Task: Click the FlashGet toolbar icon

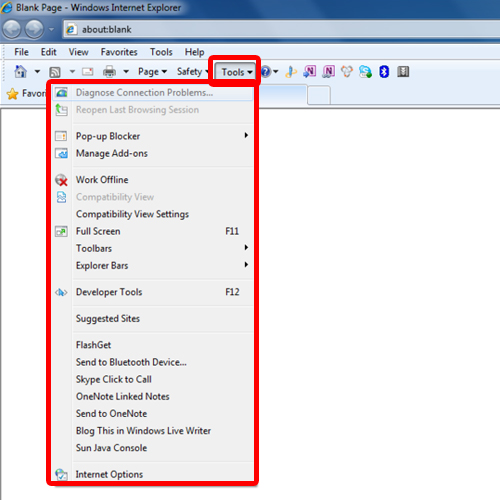Action: (x=291, y=71)
